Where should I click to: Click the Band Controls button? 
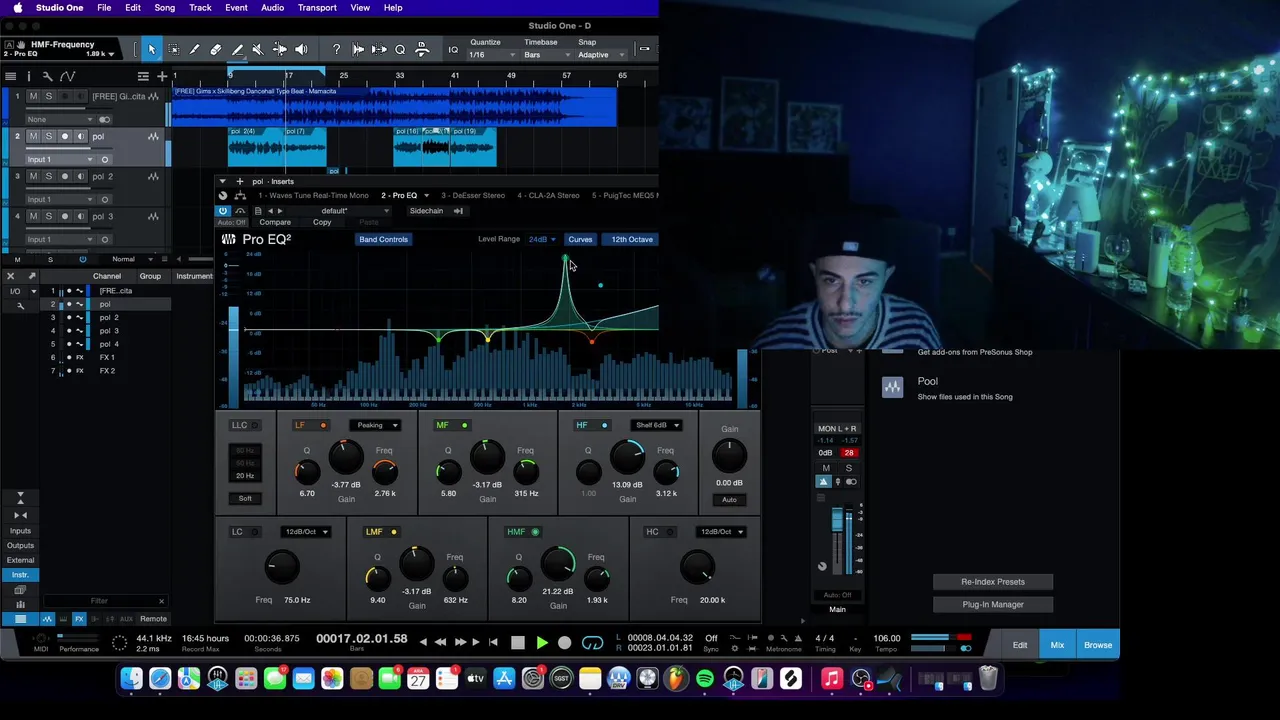coord(383,239)
